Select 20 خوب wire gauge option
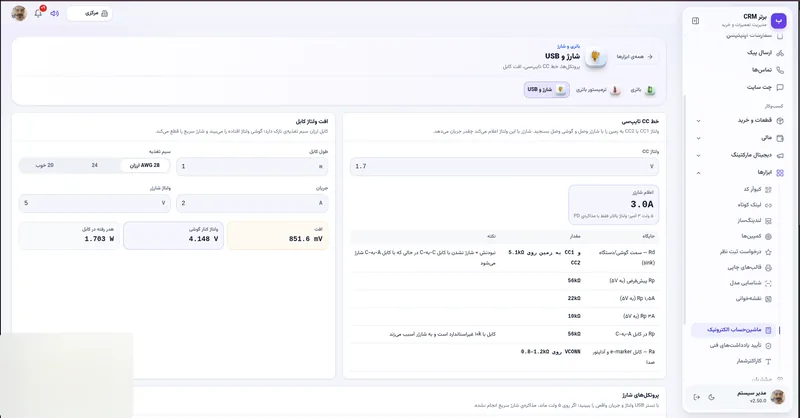 [44, 165]
